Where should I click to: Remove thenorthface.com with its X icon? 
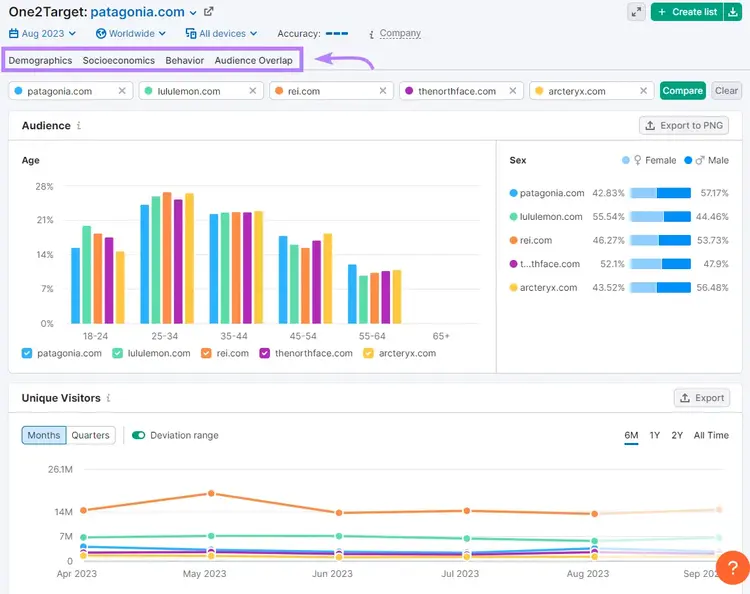click(513, 91)
